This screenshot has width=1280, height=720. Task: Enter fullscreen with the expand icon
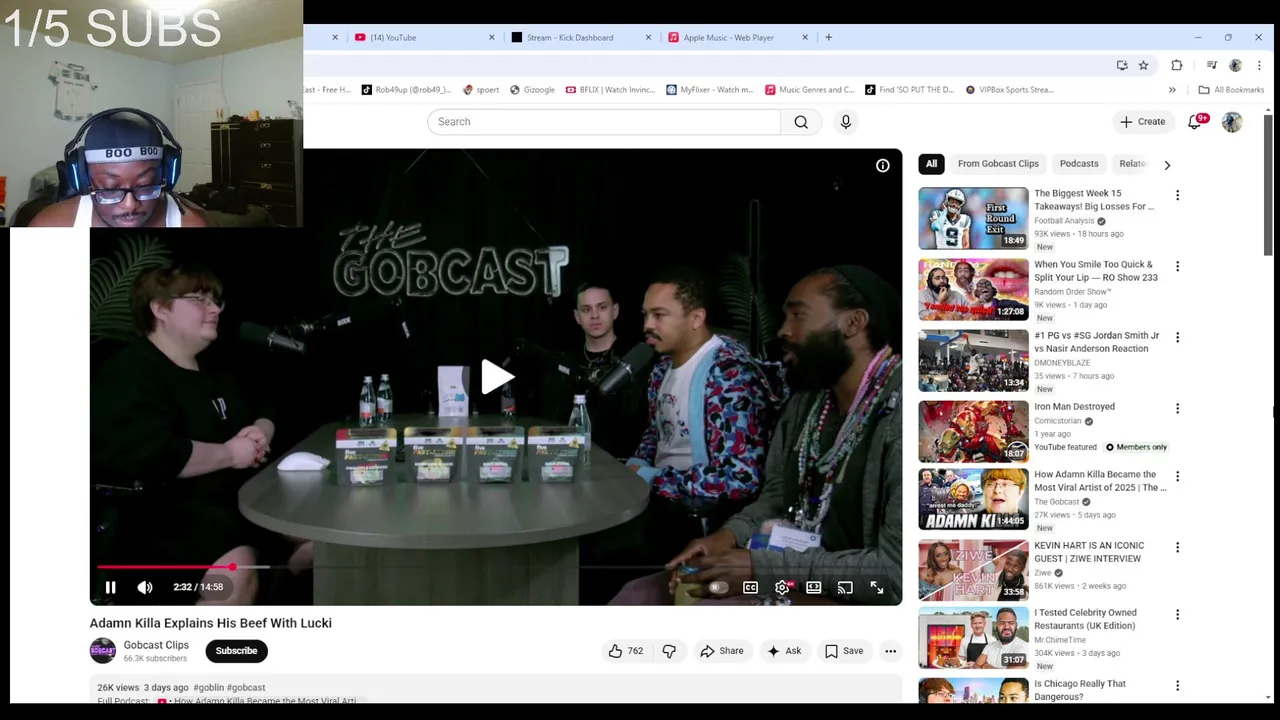pos(877,588)
